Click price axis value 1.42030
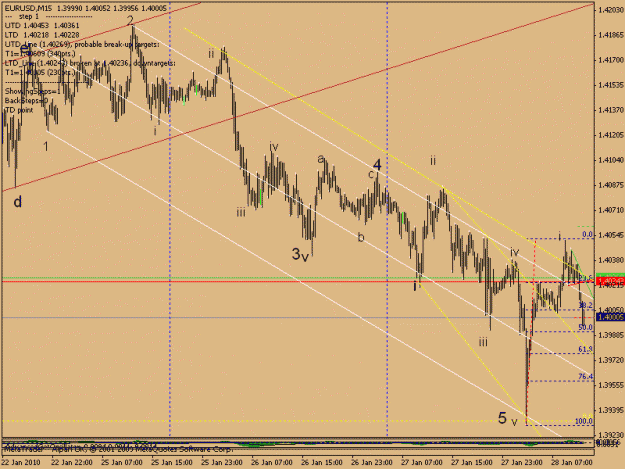 [x=611, y=10]
